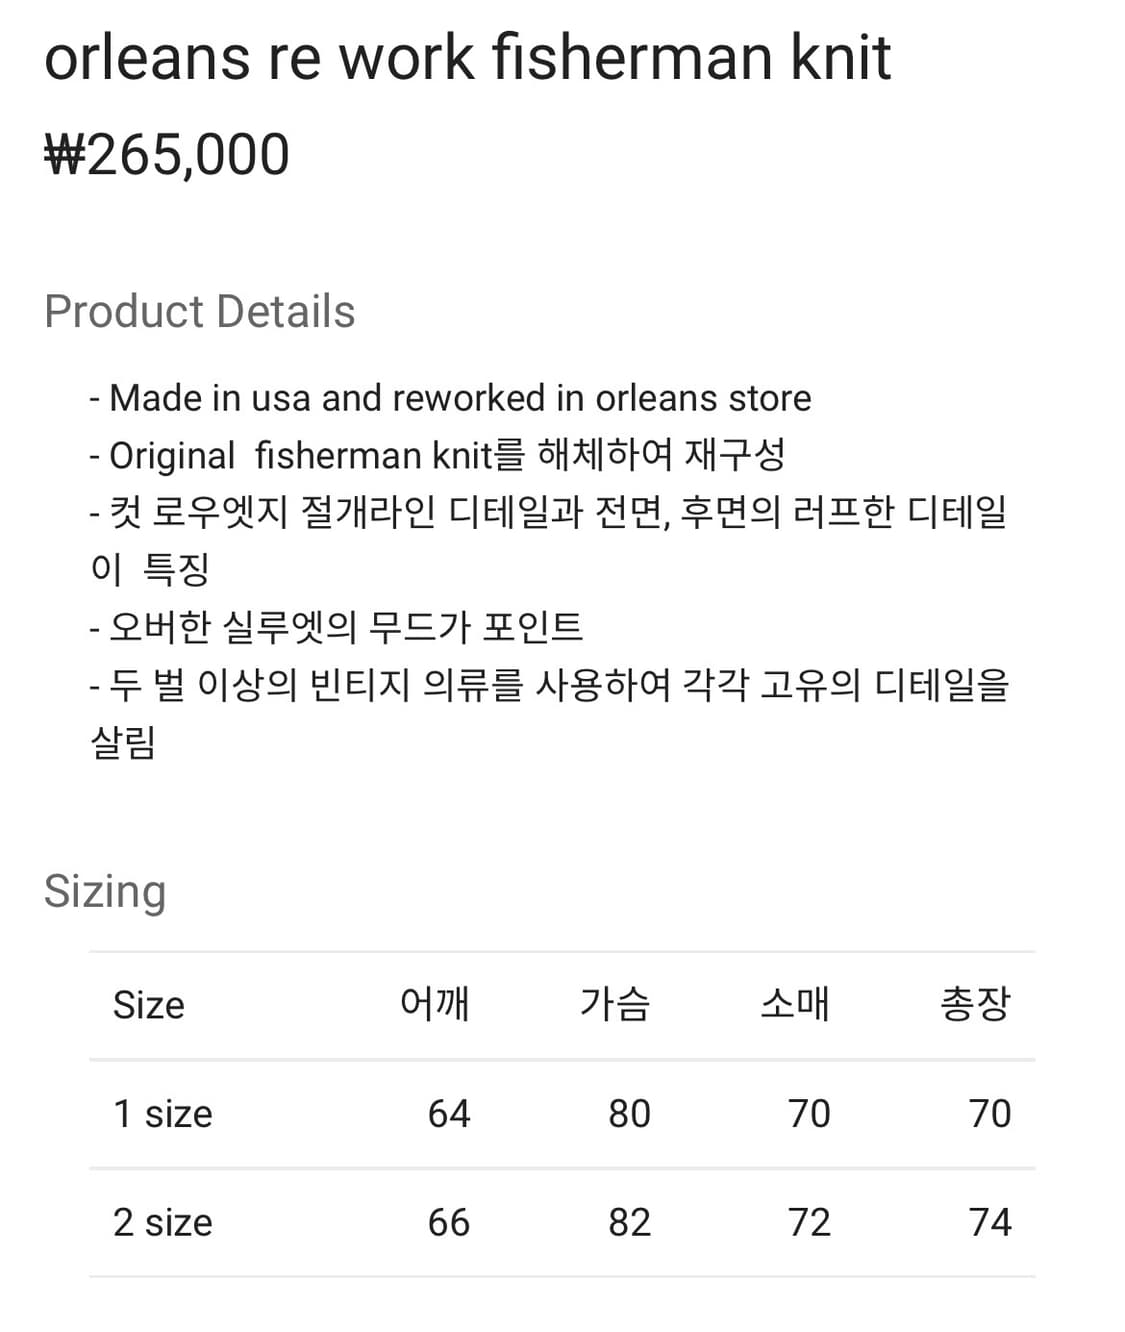The height and width of the screenshot is (1332, 1125).
Task: Click the Size column header
Action: pyautogui.click(x=149, y=1005)
